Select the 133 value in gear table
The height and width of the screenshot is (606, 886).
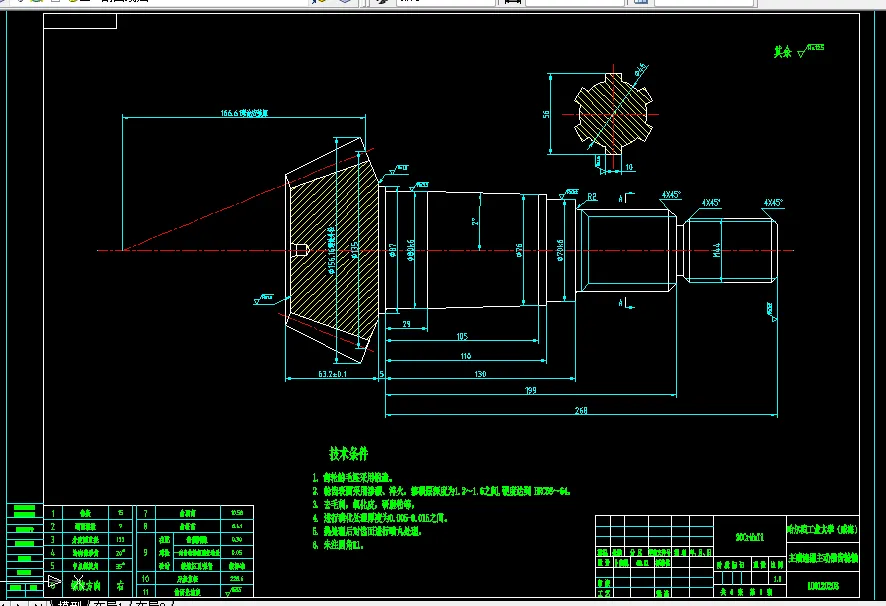(x=120, y=539)
